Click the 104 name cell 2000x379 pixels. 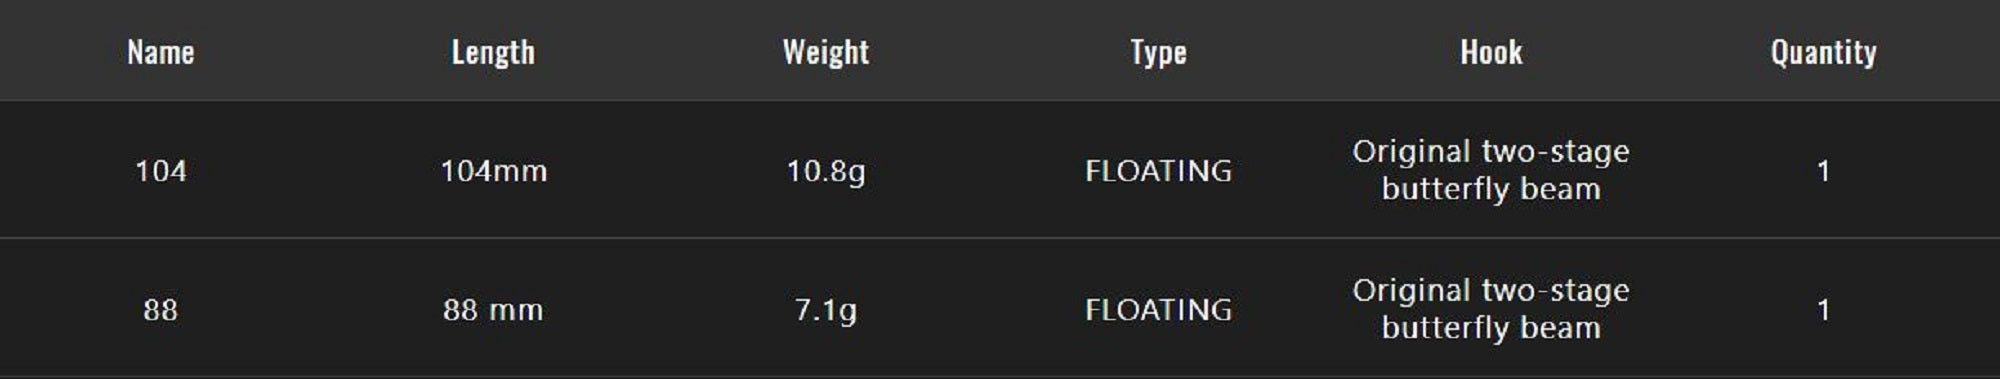tap(161, 171)
